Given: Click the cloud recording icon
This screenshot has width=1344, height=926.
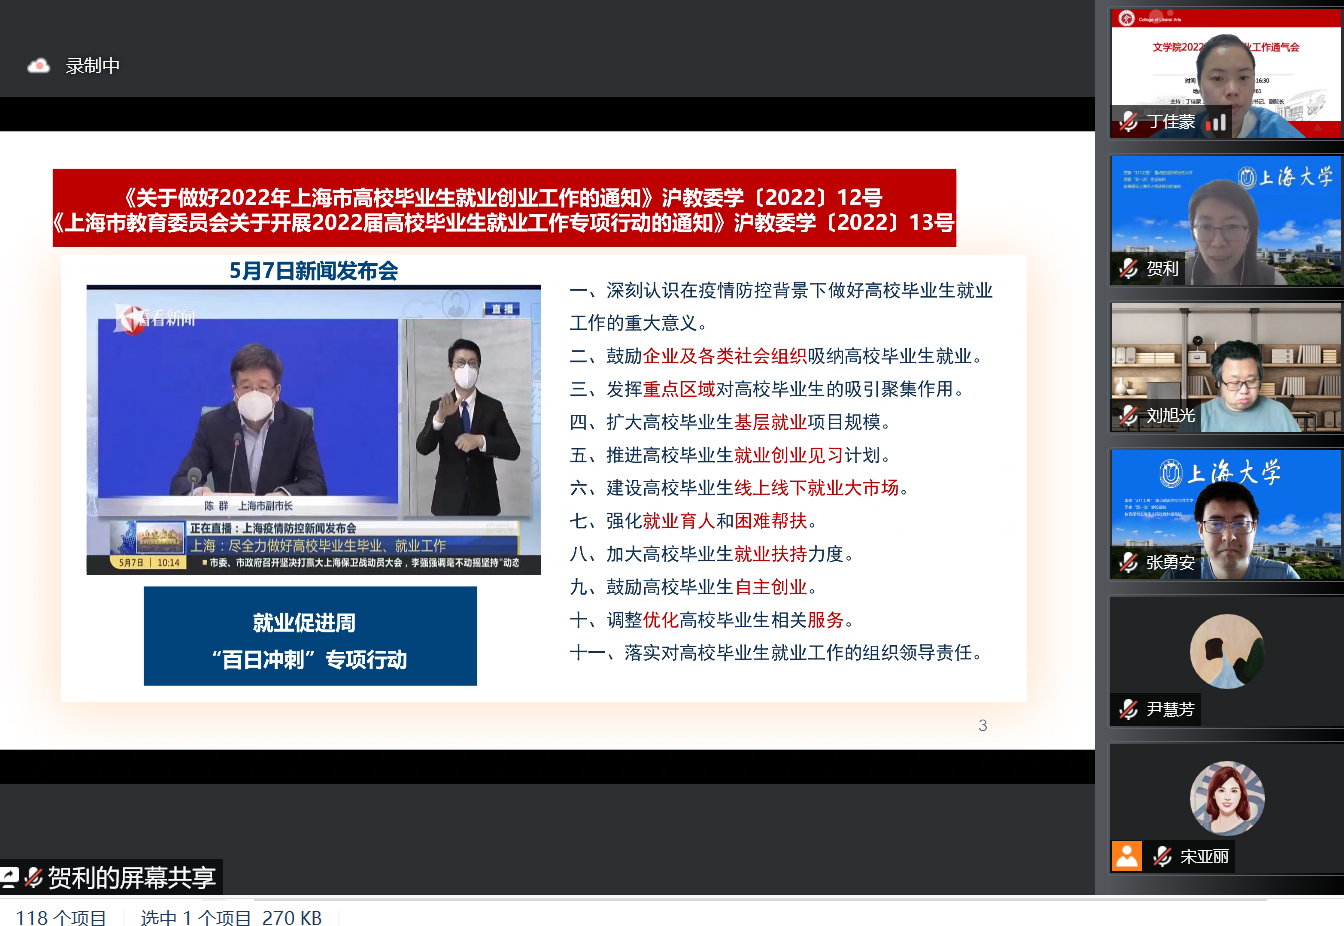Looking at the screenshot, I should pyautogui.click(x=38, y=66).
